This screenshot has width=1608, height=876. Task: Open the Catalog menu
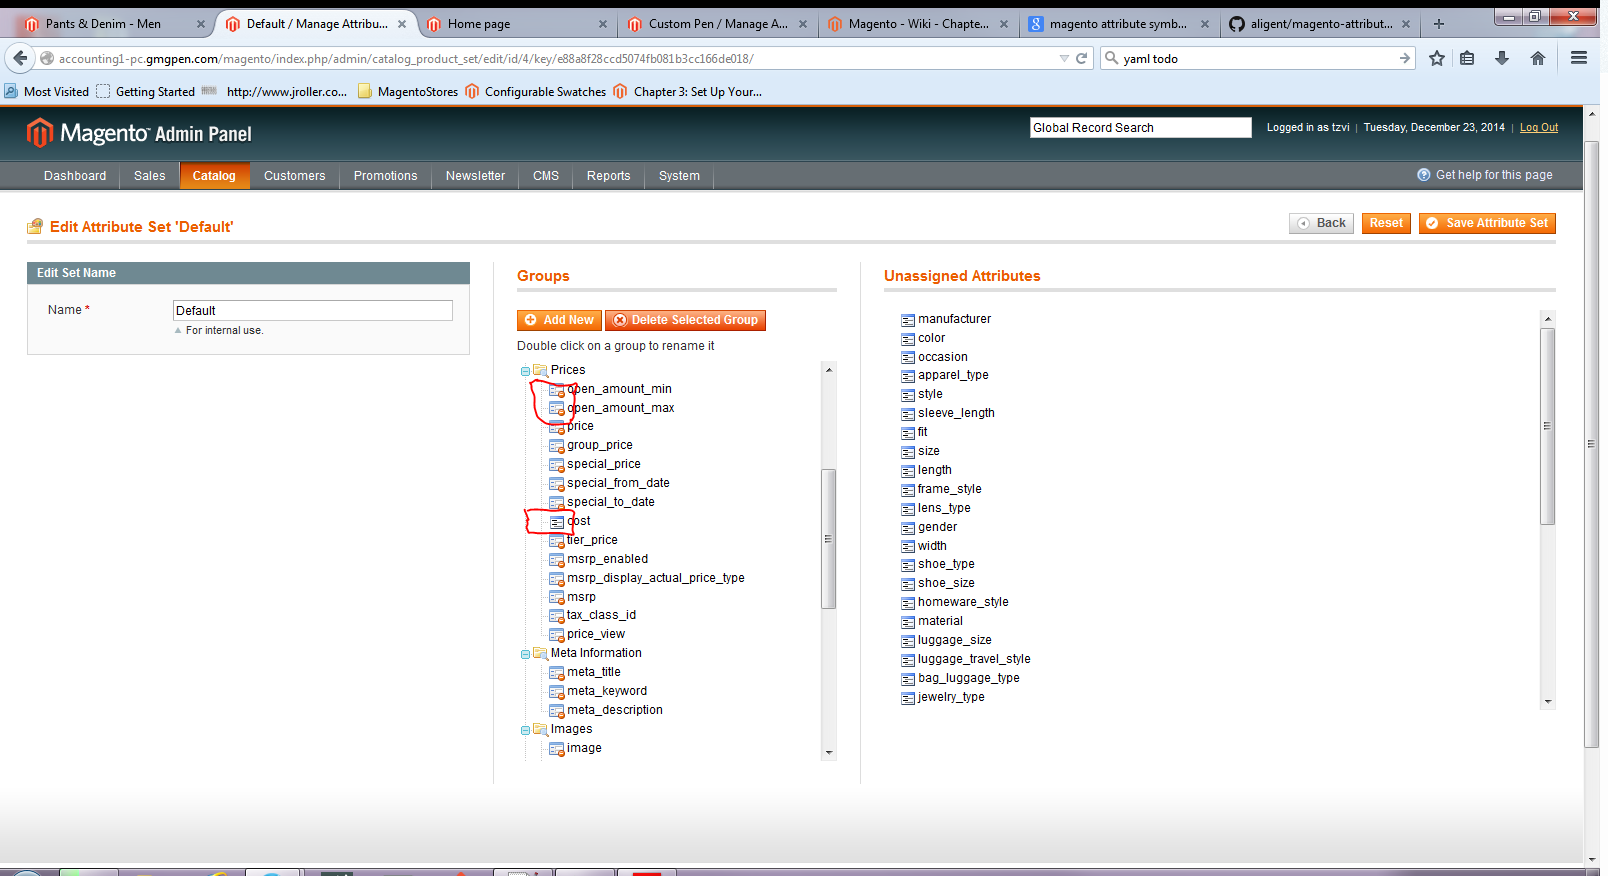[214, 176]
